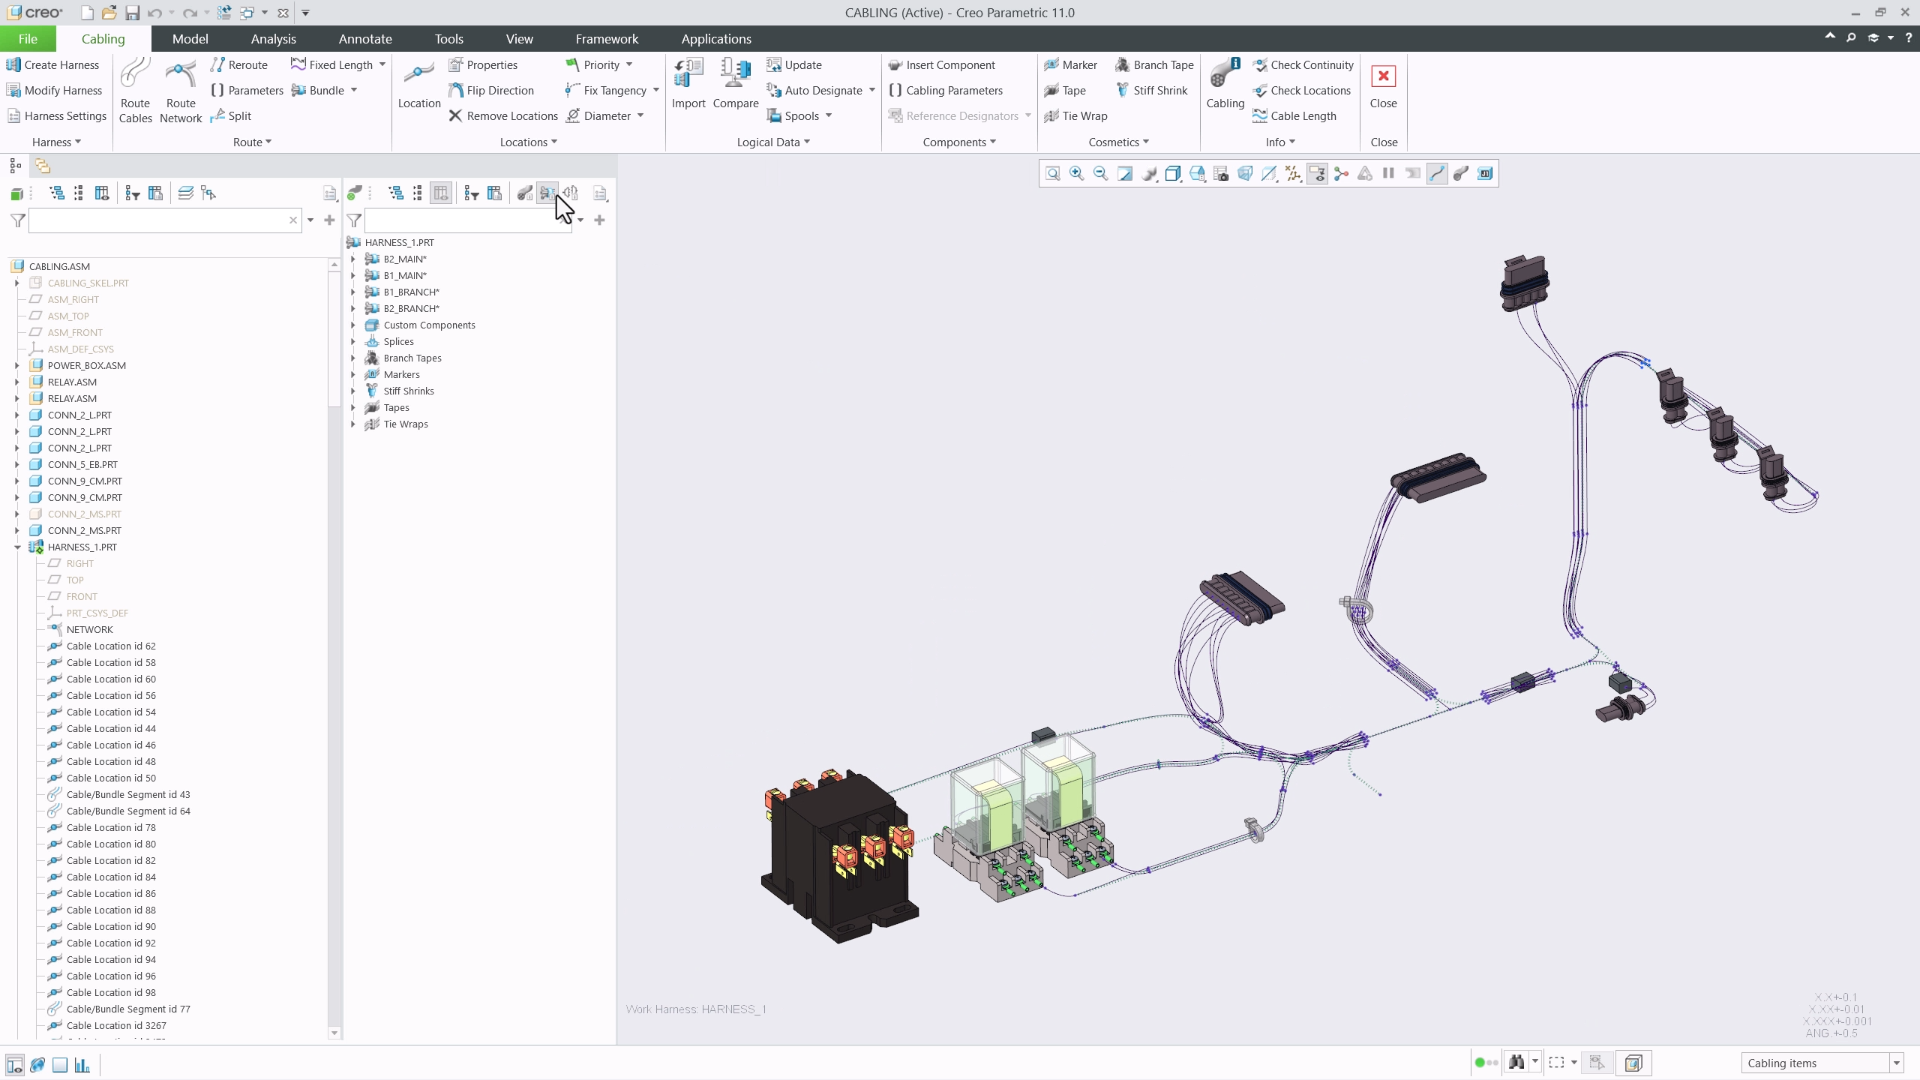This screenshot has width=1920, height=1080.
Task: Click the Check Continuity tool
Action: coord(1303,65)
